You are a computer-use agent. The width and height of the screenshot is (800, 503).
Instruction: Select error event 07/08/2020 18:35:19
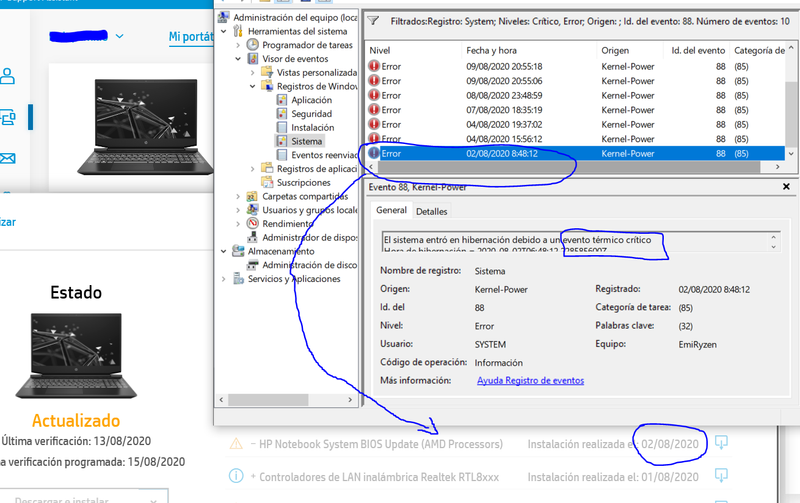(575, 110)
